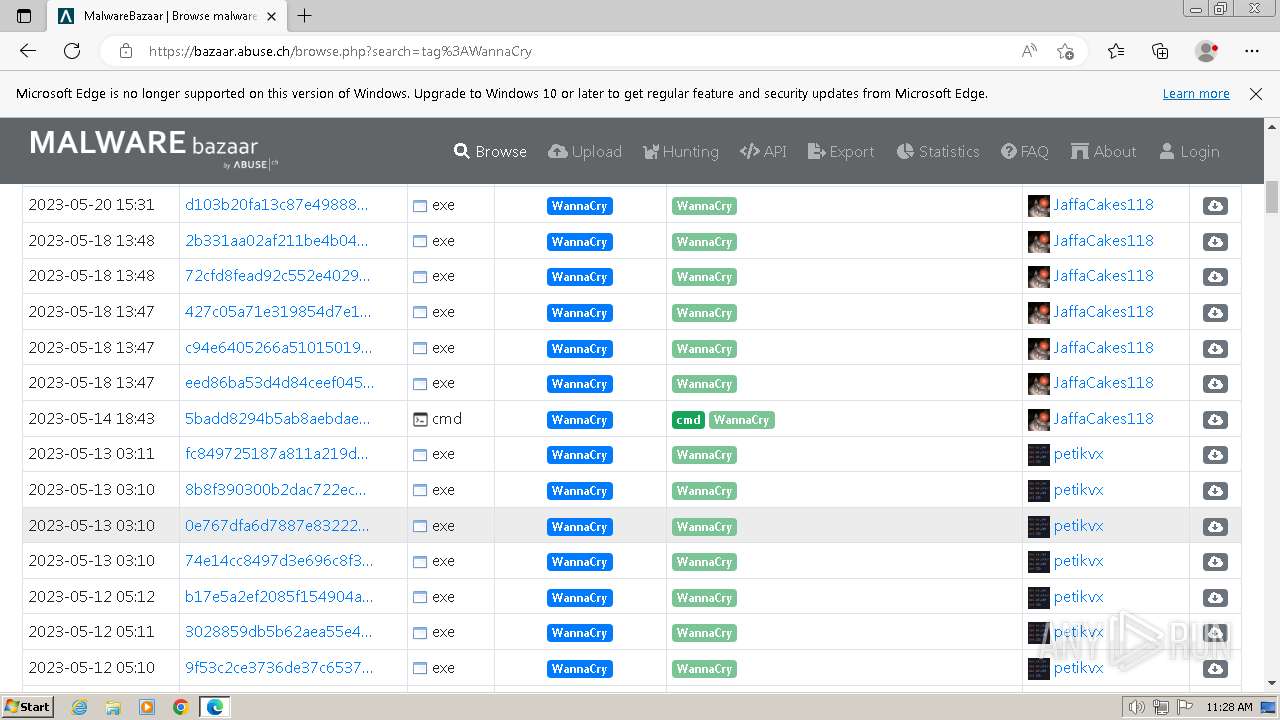The height and width of the screenshot is (720, 1280).
Task: Toggle Read aloud icon in address bar
Action: pos(1029,51)
